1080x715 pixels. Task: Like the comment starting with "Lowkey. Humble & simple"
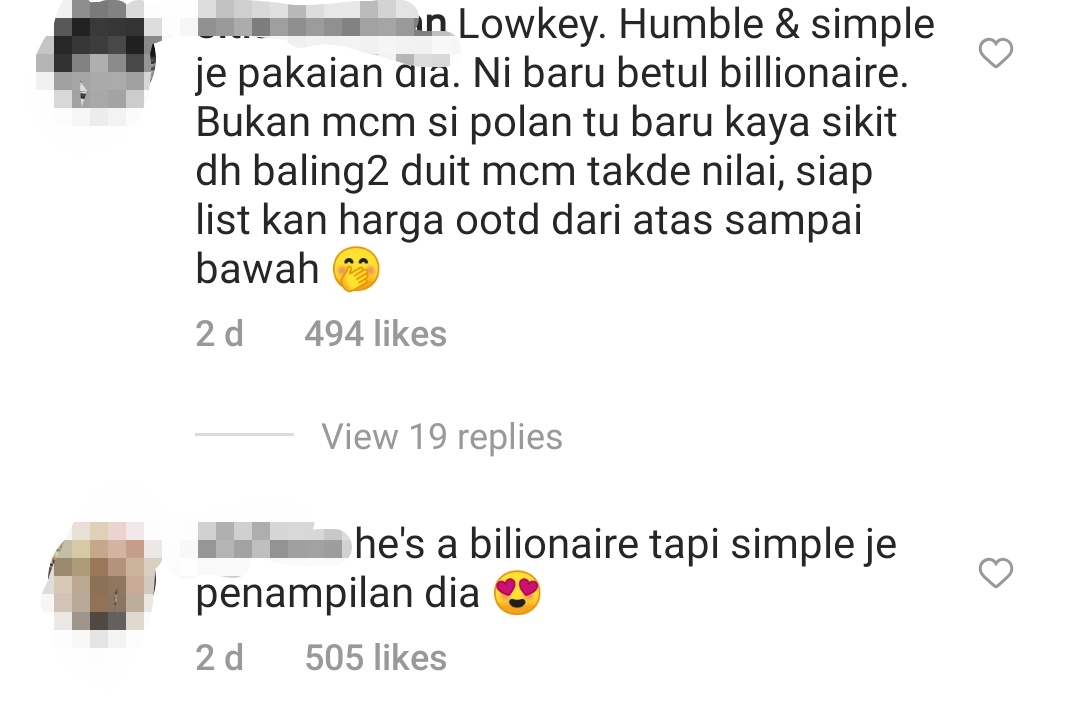(995, 53)
